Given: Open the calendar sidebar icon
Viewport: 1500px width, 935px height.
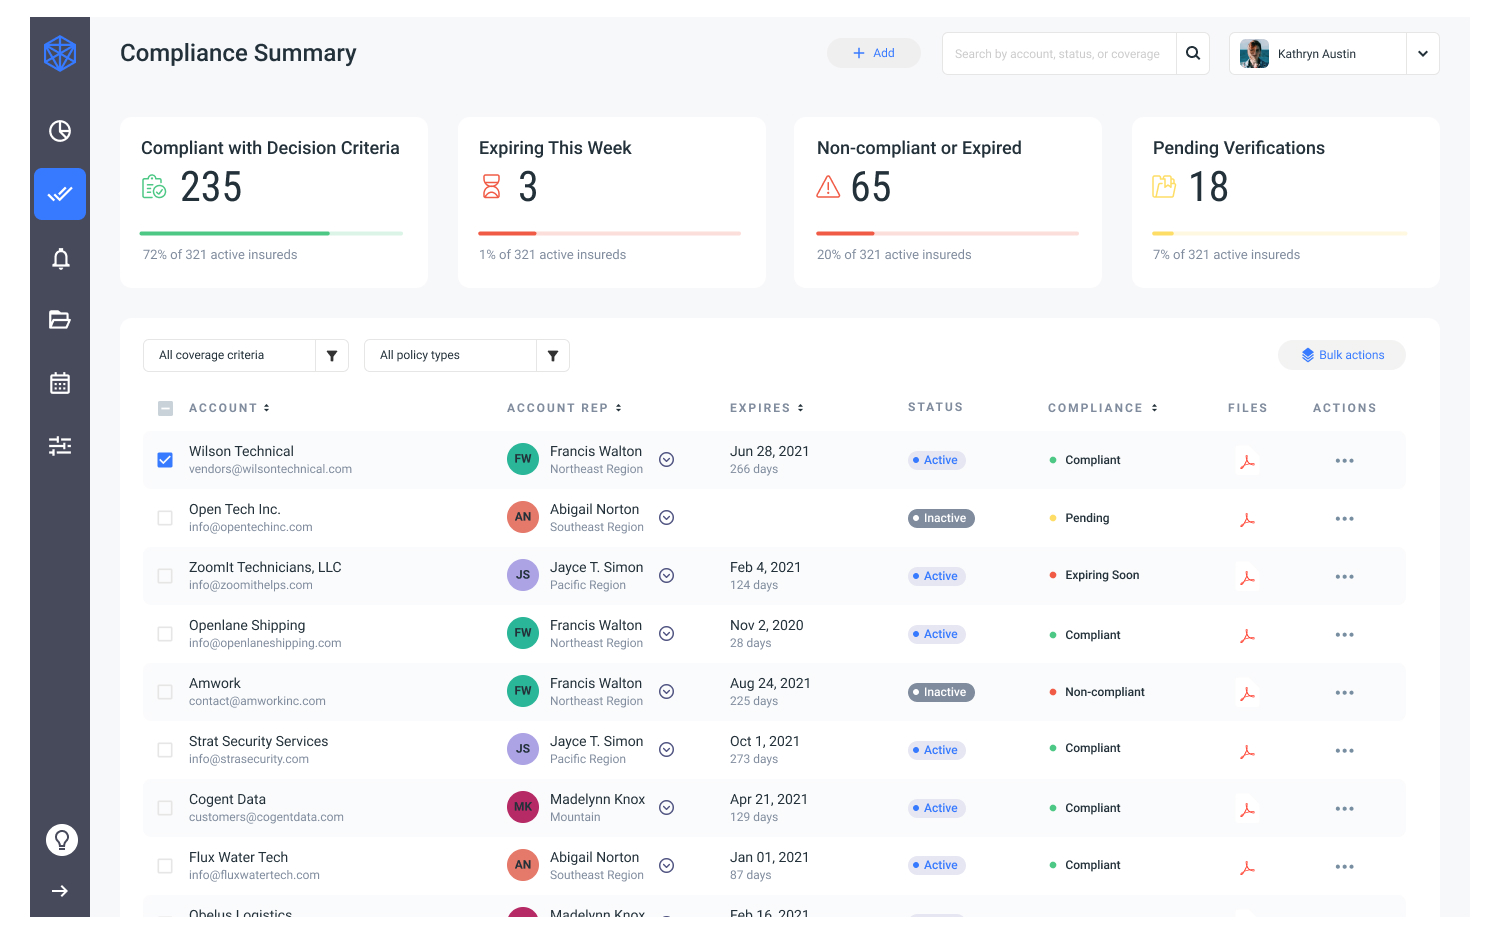Looking at the screenshot, I should pyautogui.click(x=60, y=383).
